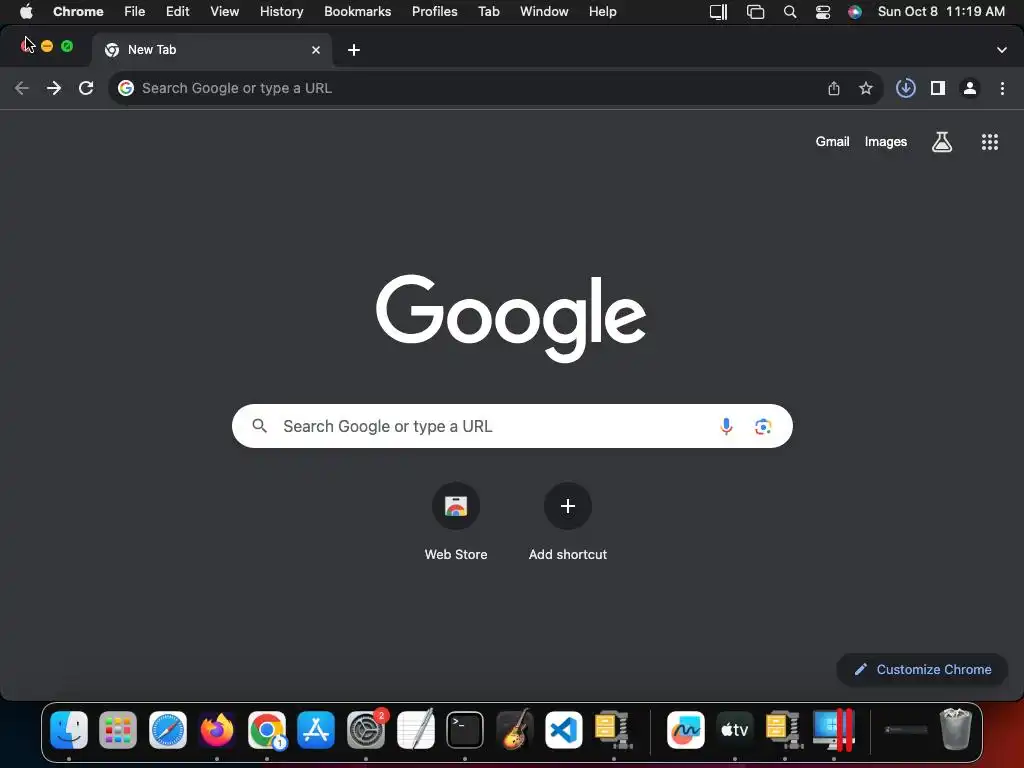Open System Settings from the Dock
The height and width of the screenshot is (768, 1024).
[366, 729]
